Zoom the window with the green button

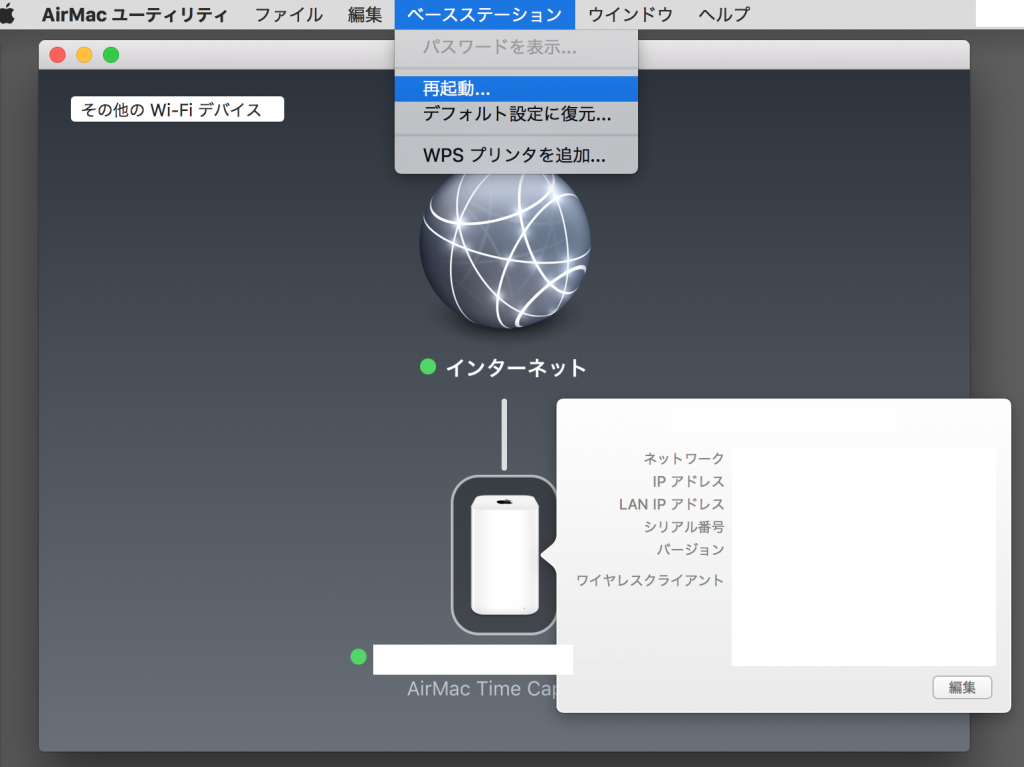tap(111, 55)
